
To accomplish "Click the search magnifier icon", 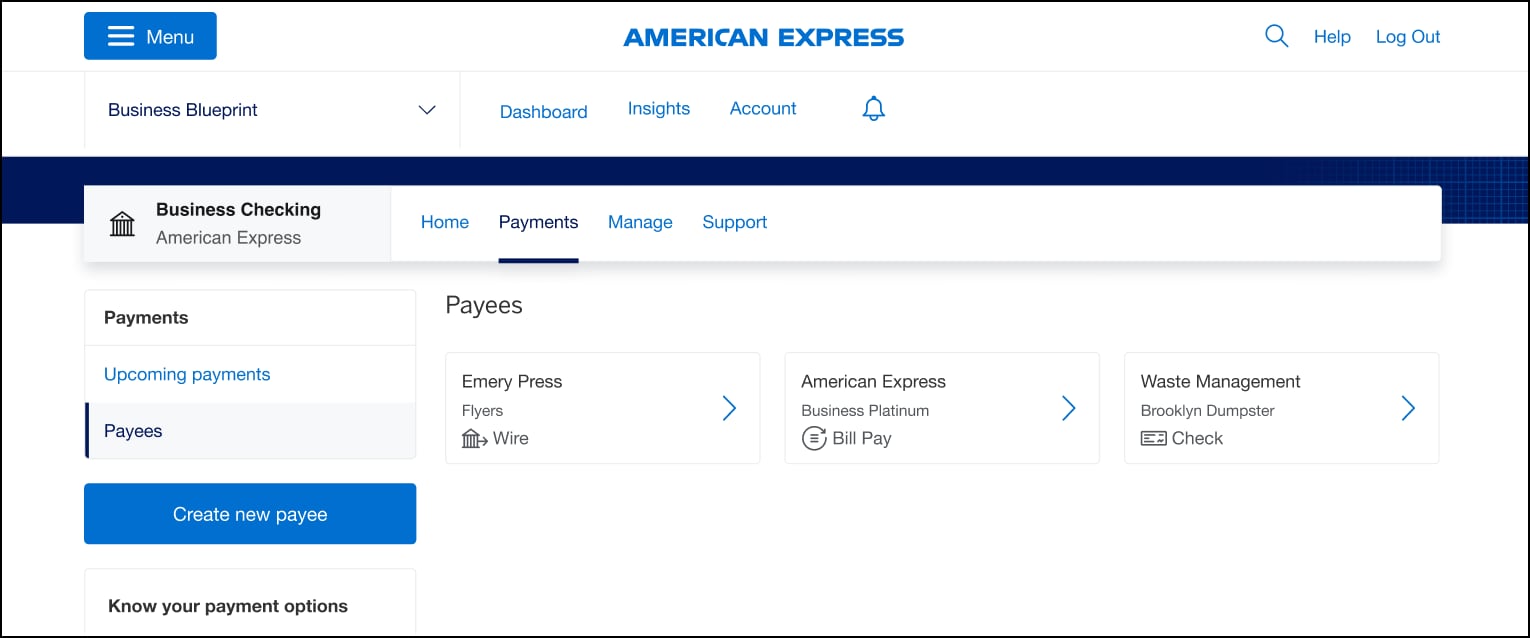I will click(x=1276, y=35).
